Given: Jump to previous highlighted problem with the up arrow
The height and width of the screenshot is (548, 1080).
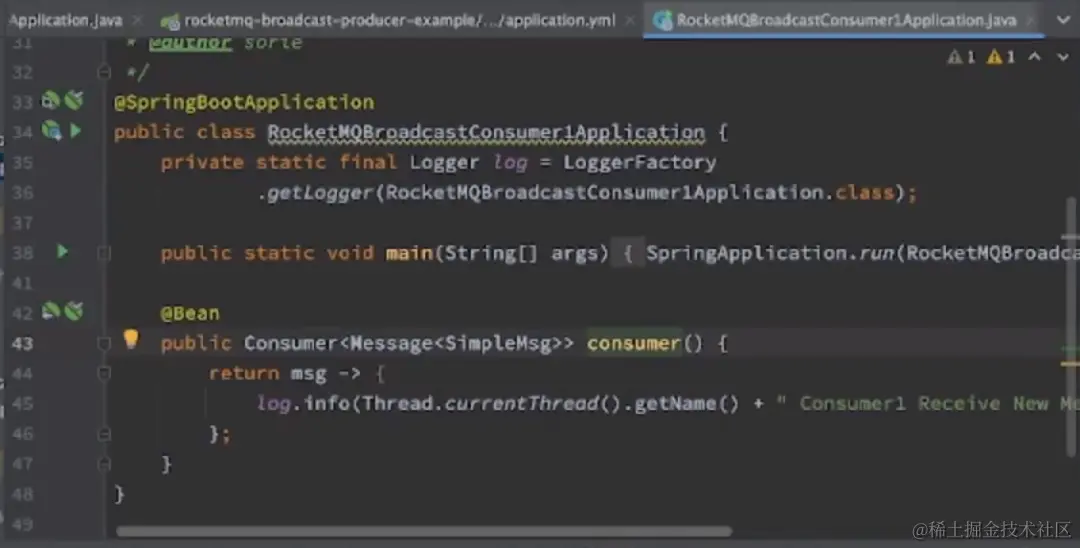Looking at the screenshot, I should point(1035,57).
